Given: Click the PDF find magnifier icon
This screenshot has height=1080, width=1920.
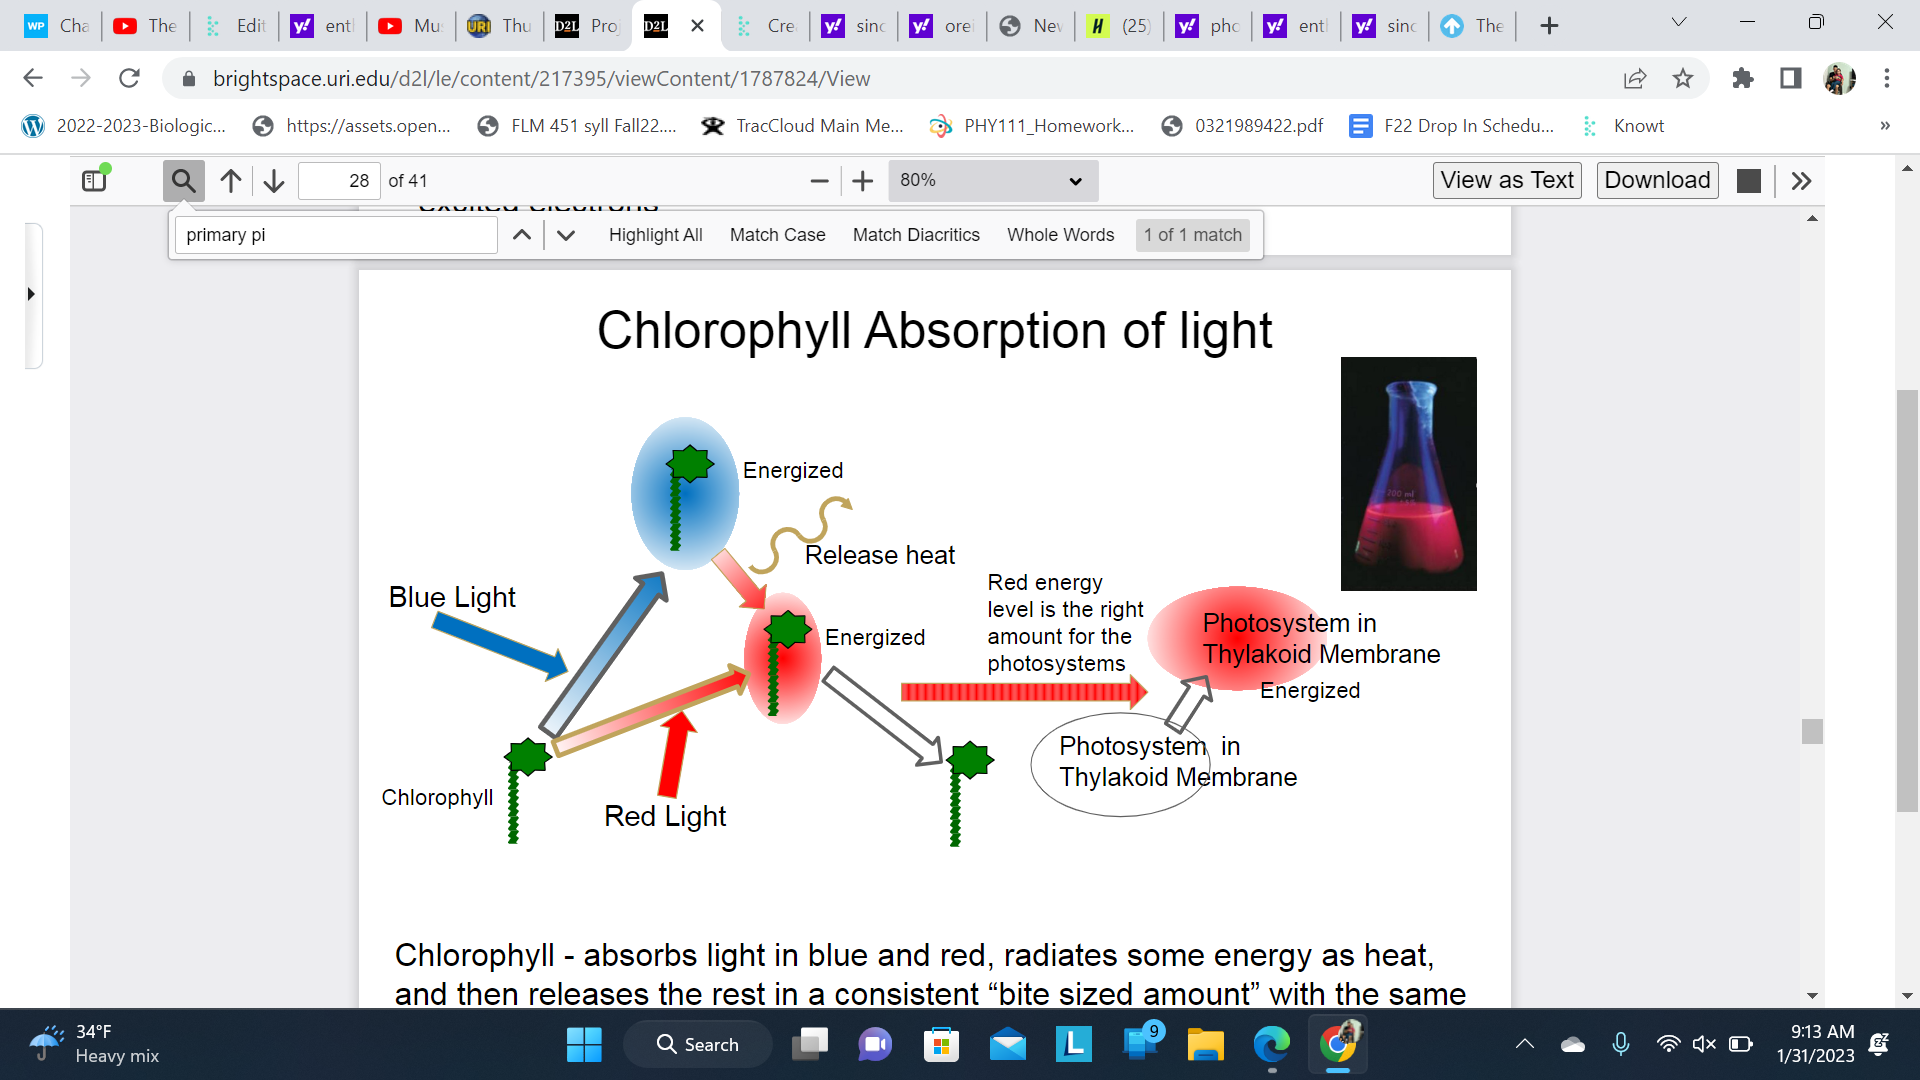Looking at the screenshot, I should (183, 181).
